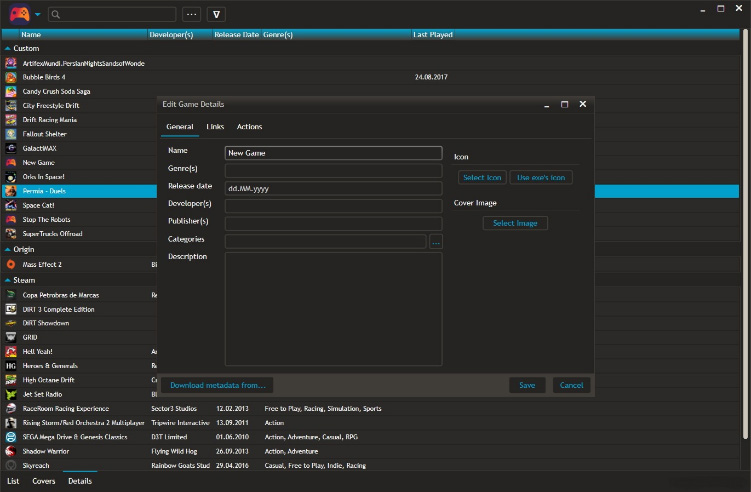Click the Stop The Robots icon
751x492 pixels.
pos(11,219)
